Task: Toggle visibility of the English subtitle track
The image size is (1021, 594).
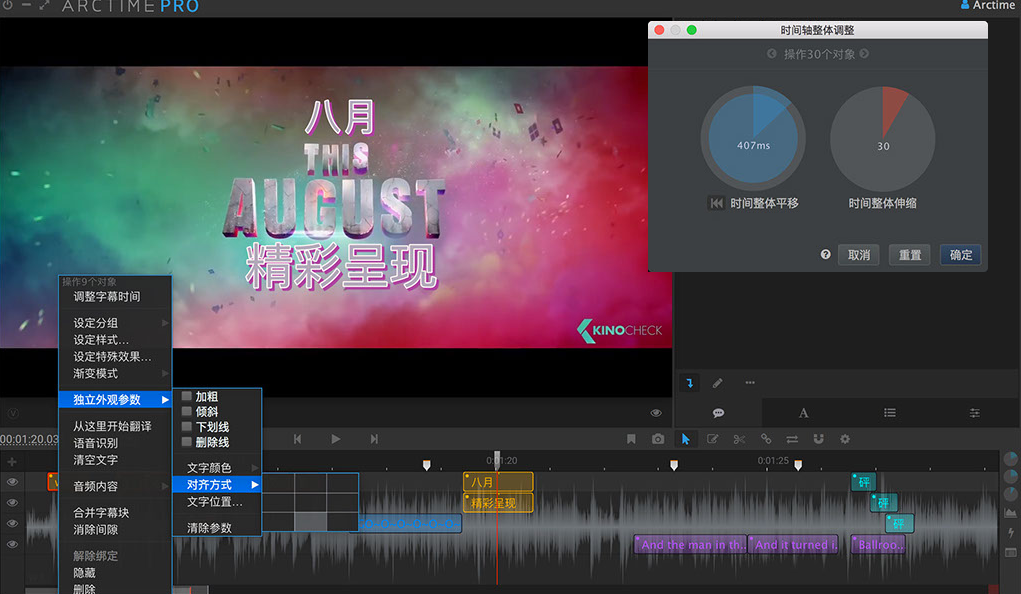Action: (12, 544)
